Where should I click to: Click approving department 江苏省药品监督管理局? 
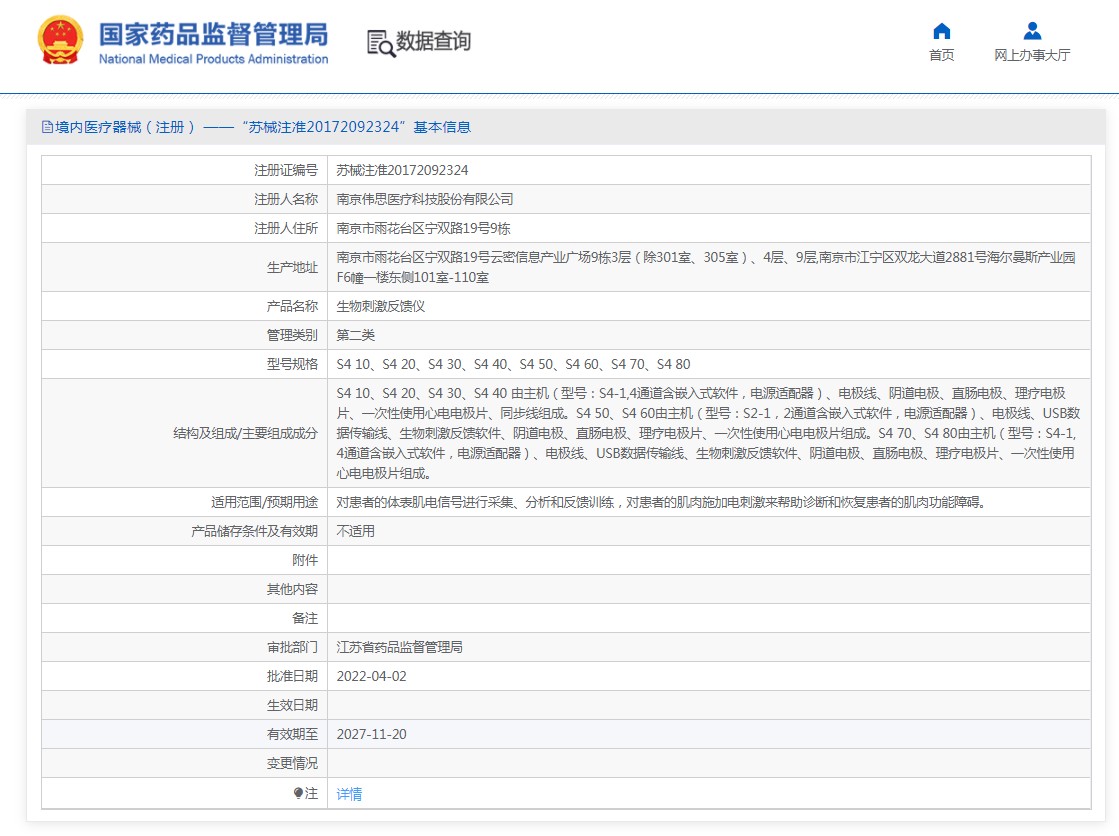click(x=399, y=647)
